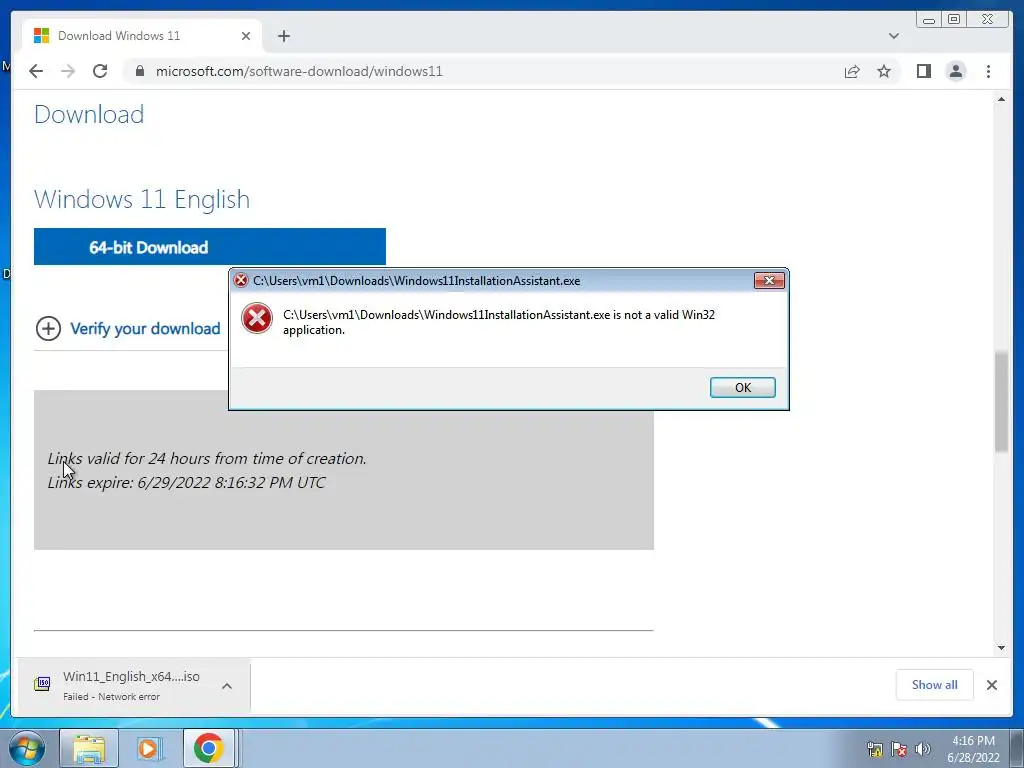
Task: Click the page scrollbar up arrow
Action: [x=1001, y=99]
